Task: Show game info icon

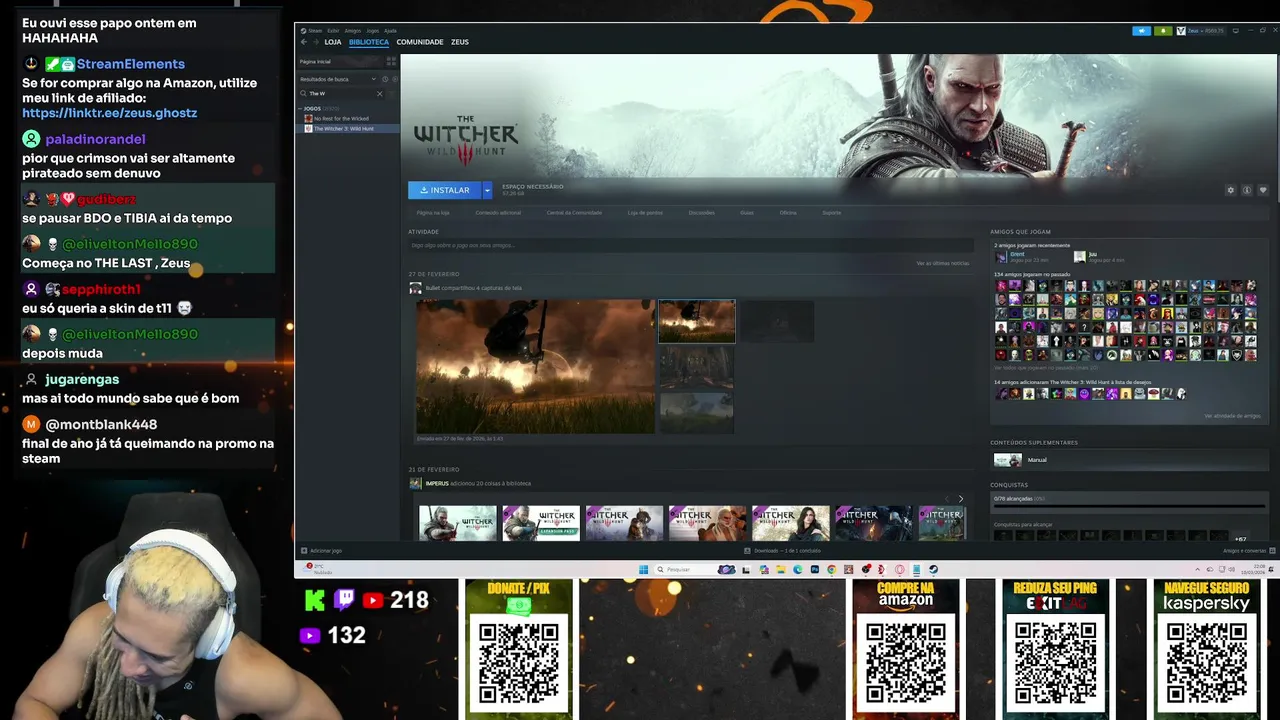Action: pyautogui.click(x=1248, y=190)
